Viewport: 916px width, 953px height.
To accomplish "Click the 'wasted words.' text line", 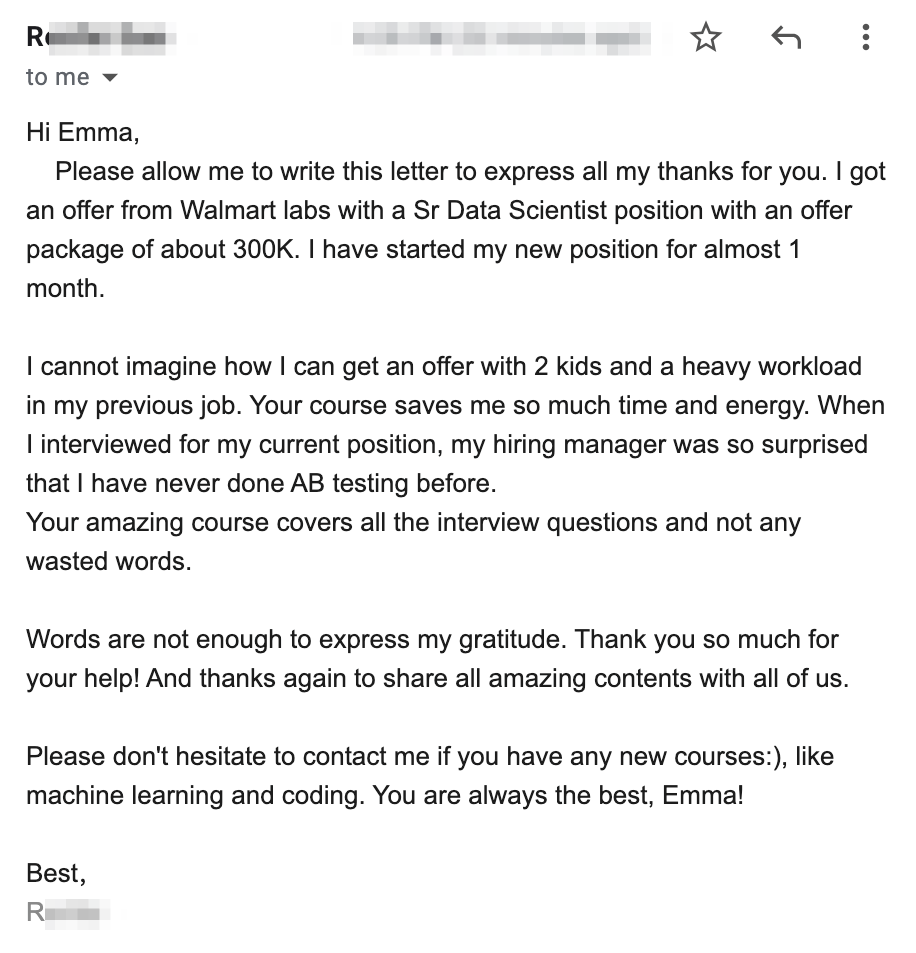I will point(108,562).
